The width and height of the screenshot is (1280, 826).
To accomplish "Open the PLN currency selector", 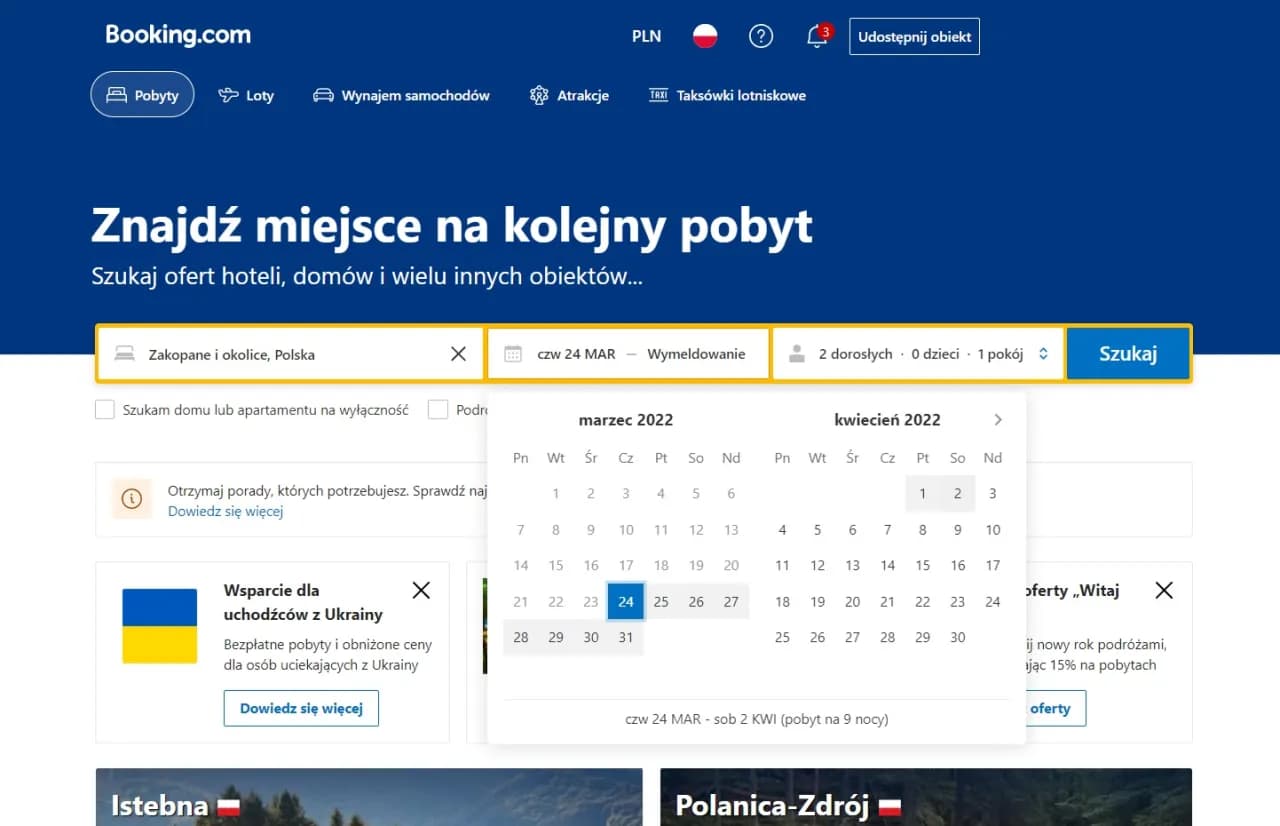I will click(645, 36).
